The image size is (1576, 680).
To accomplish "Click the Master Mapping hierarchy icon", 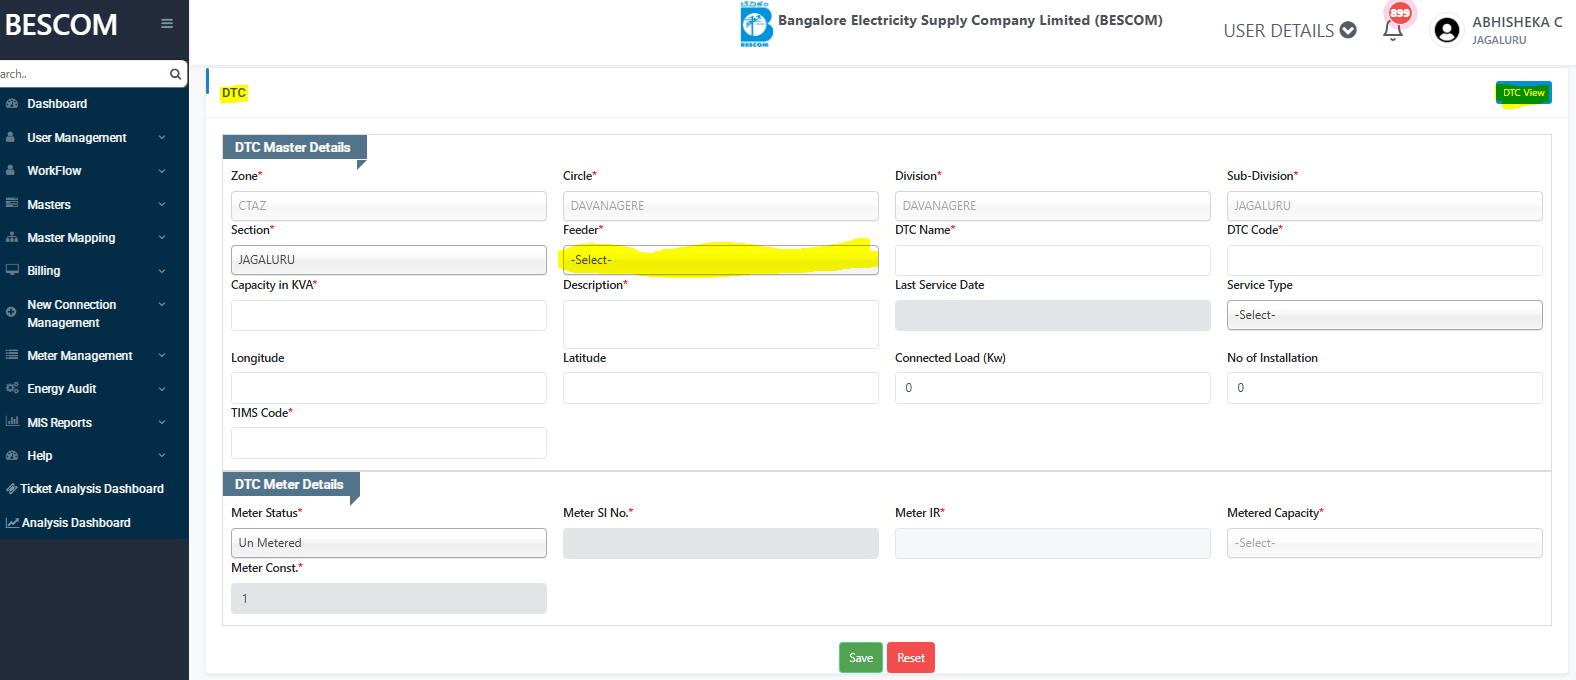I will click(x=12, y=237).
